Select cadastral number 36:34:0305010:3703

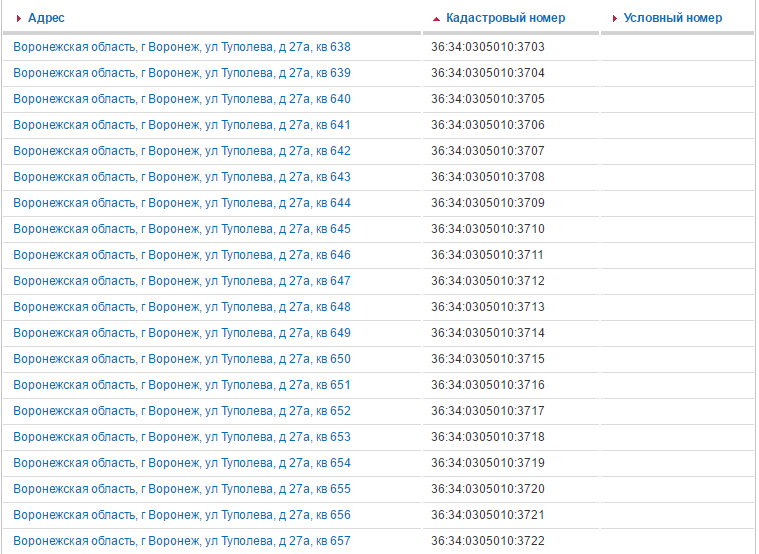pos(488,47)
